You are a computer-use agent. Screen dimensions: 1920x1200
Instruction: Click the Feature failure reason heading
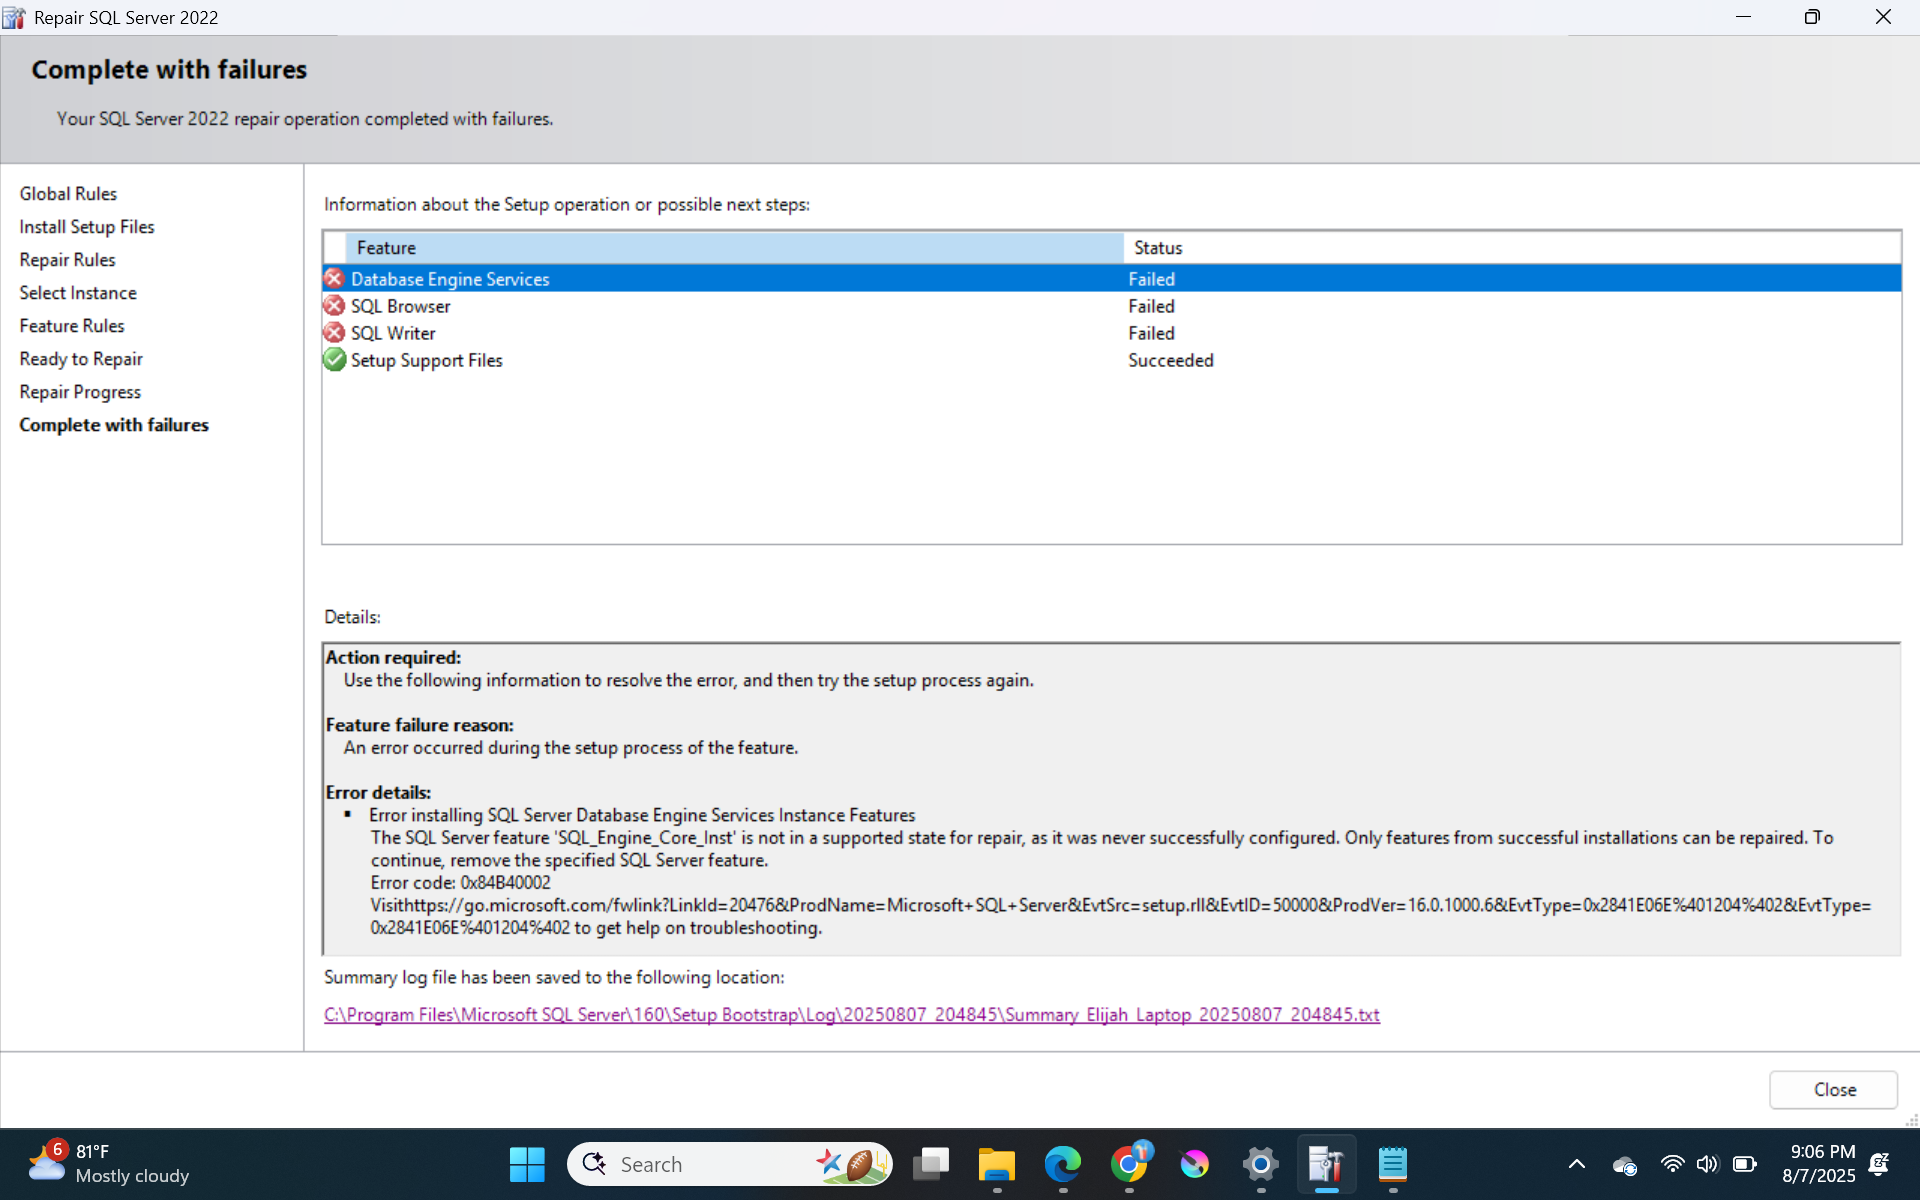point(420,725)
